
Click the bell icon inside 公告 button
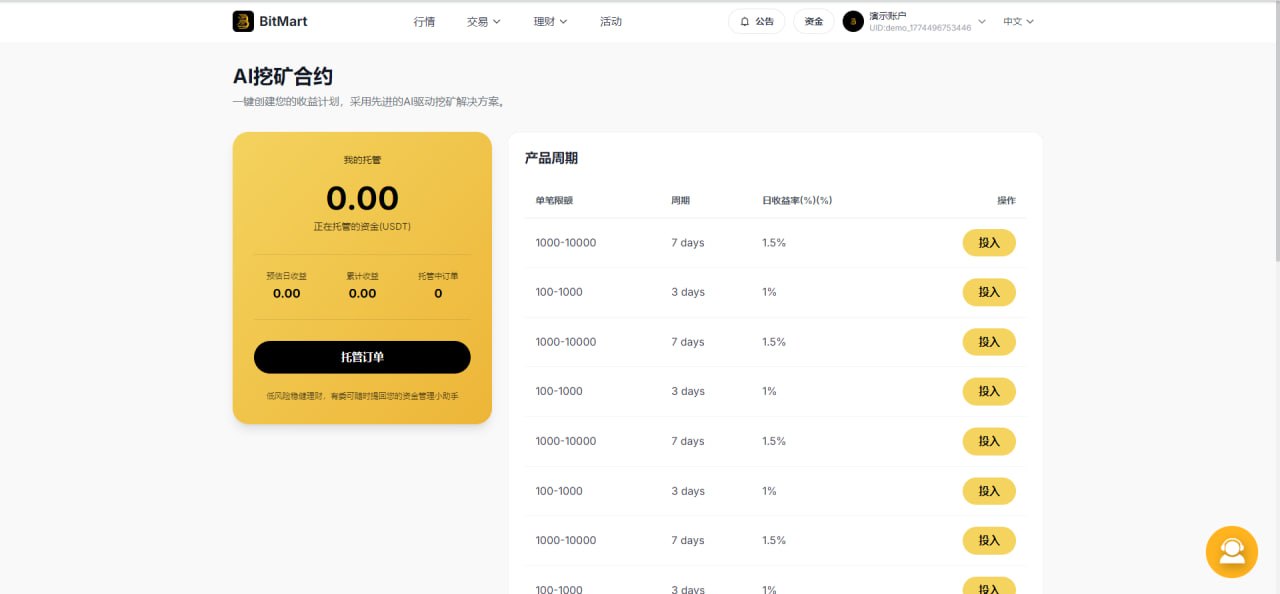coord(743,21)
